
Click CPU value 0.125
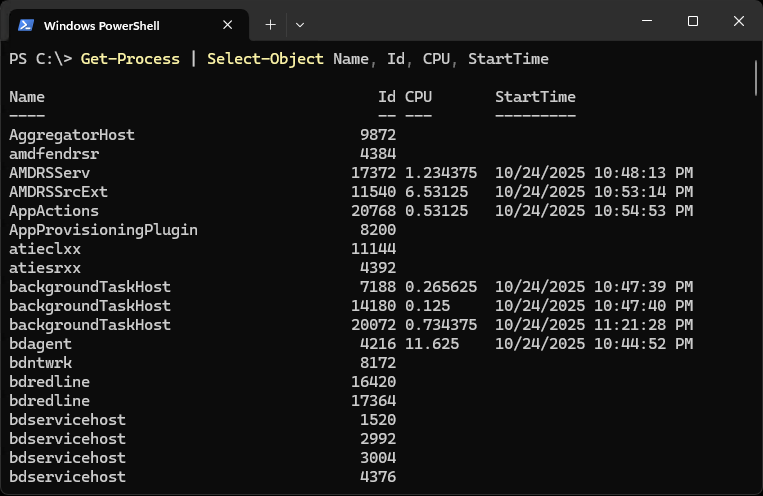tap(427, 306)
